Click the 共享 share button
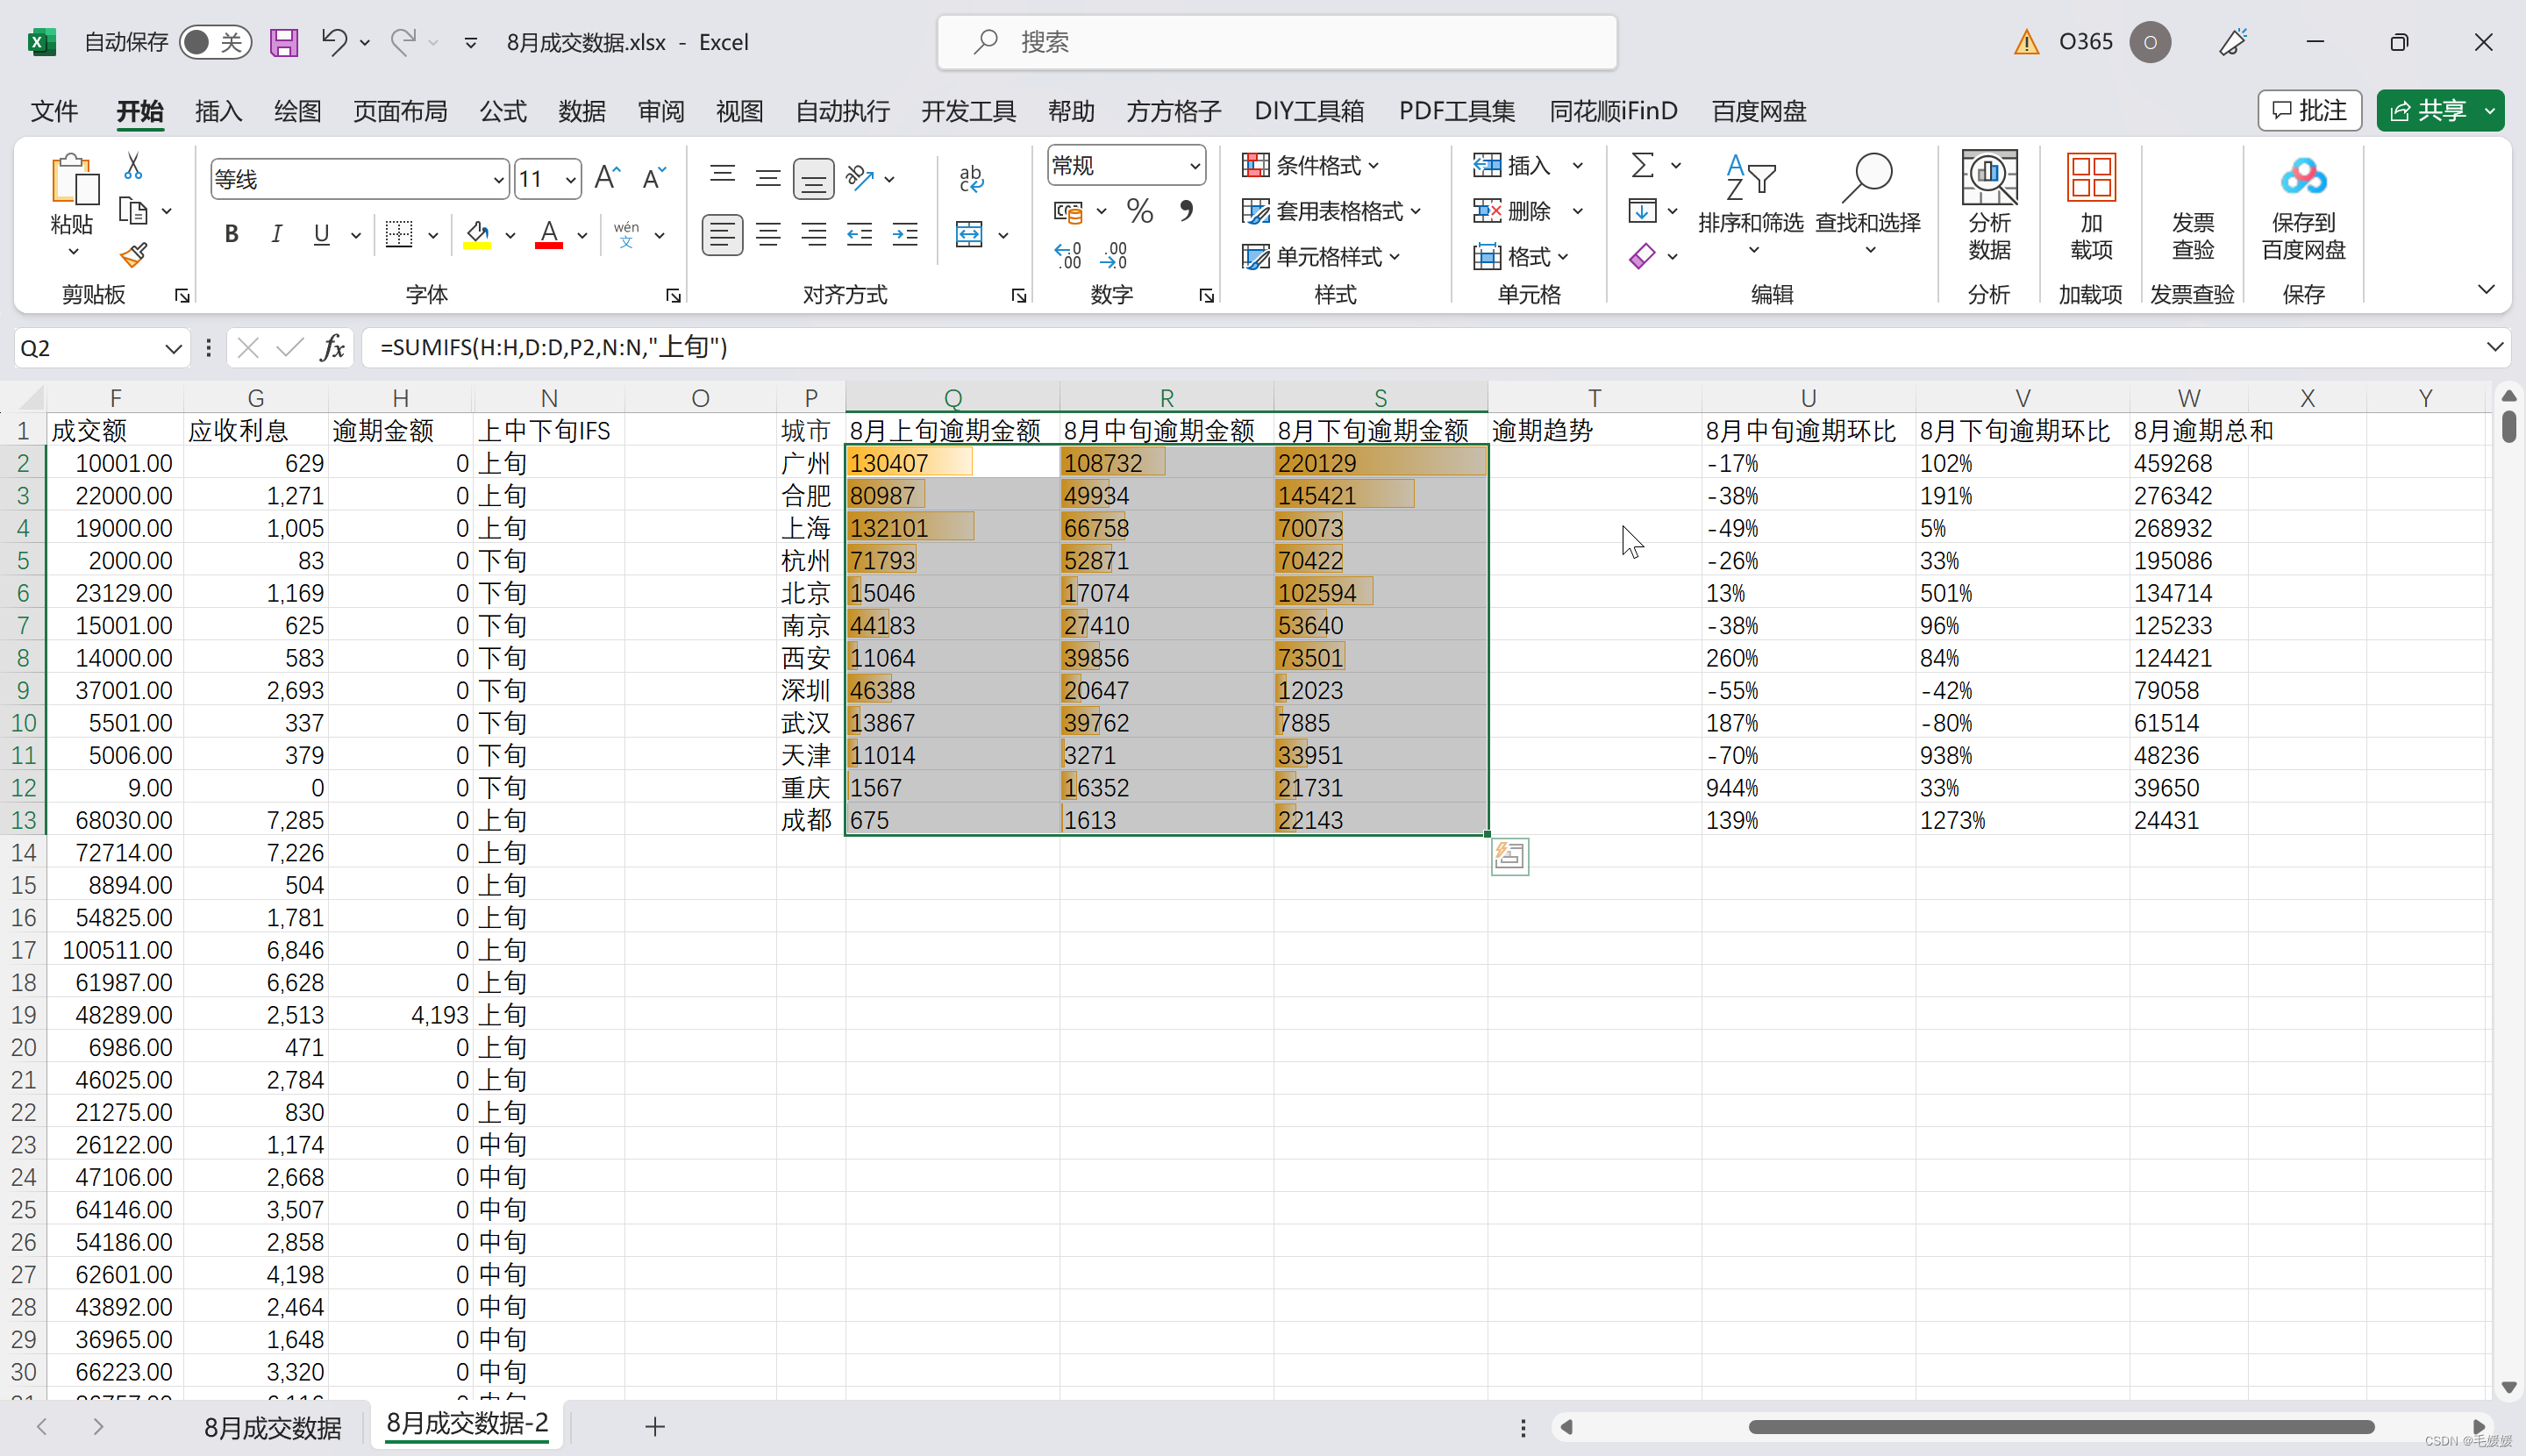Image resolution: width=2526 pixels, height=1456 pixels. [2428, 110]
